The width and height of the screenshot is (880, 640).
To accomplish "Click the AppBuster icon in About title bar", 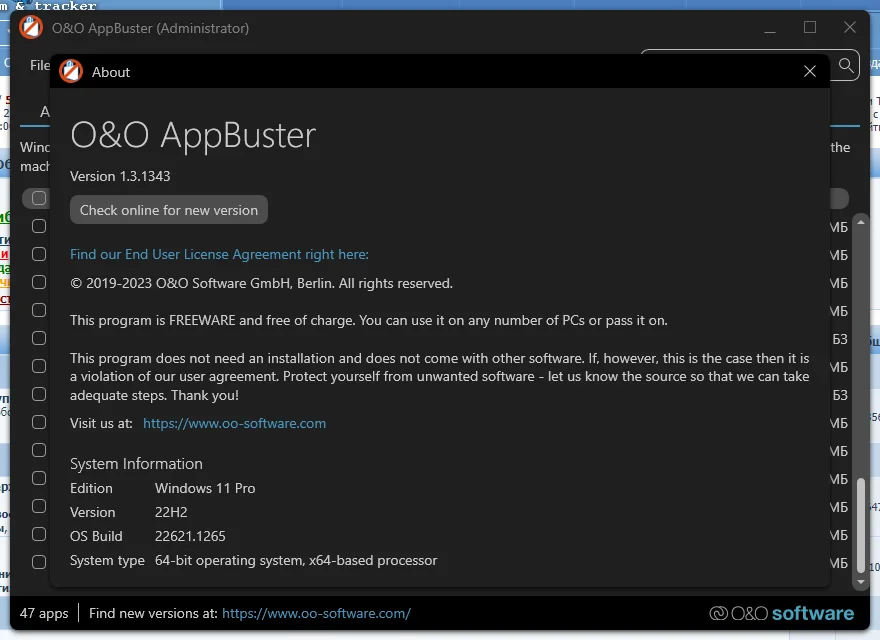I will tap(71, 72).
